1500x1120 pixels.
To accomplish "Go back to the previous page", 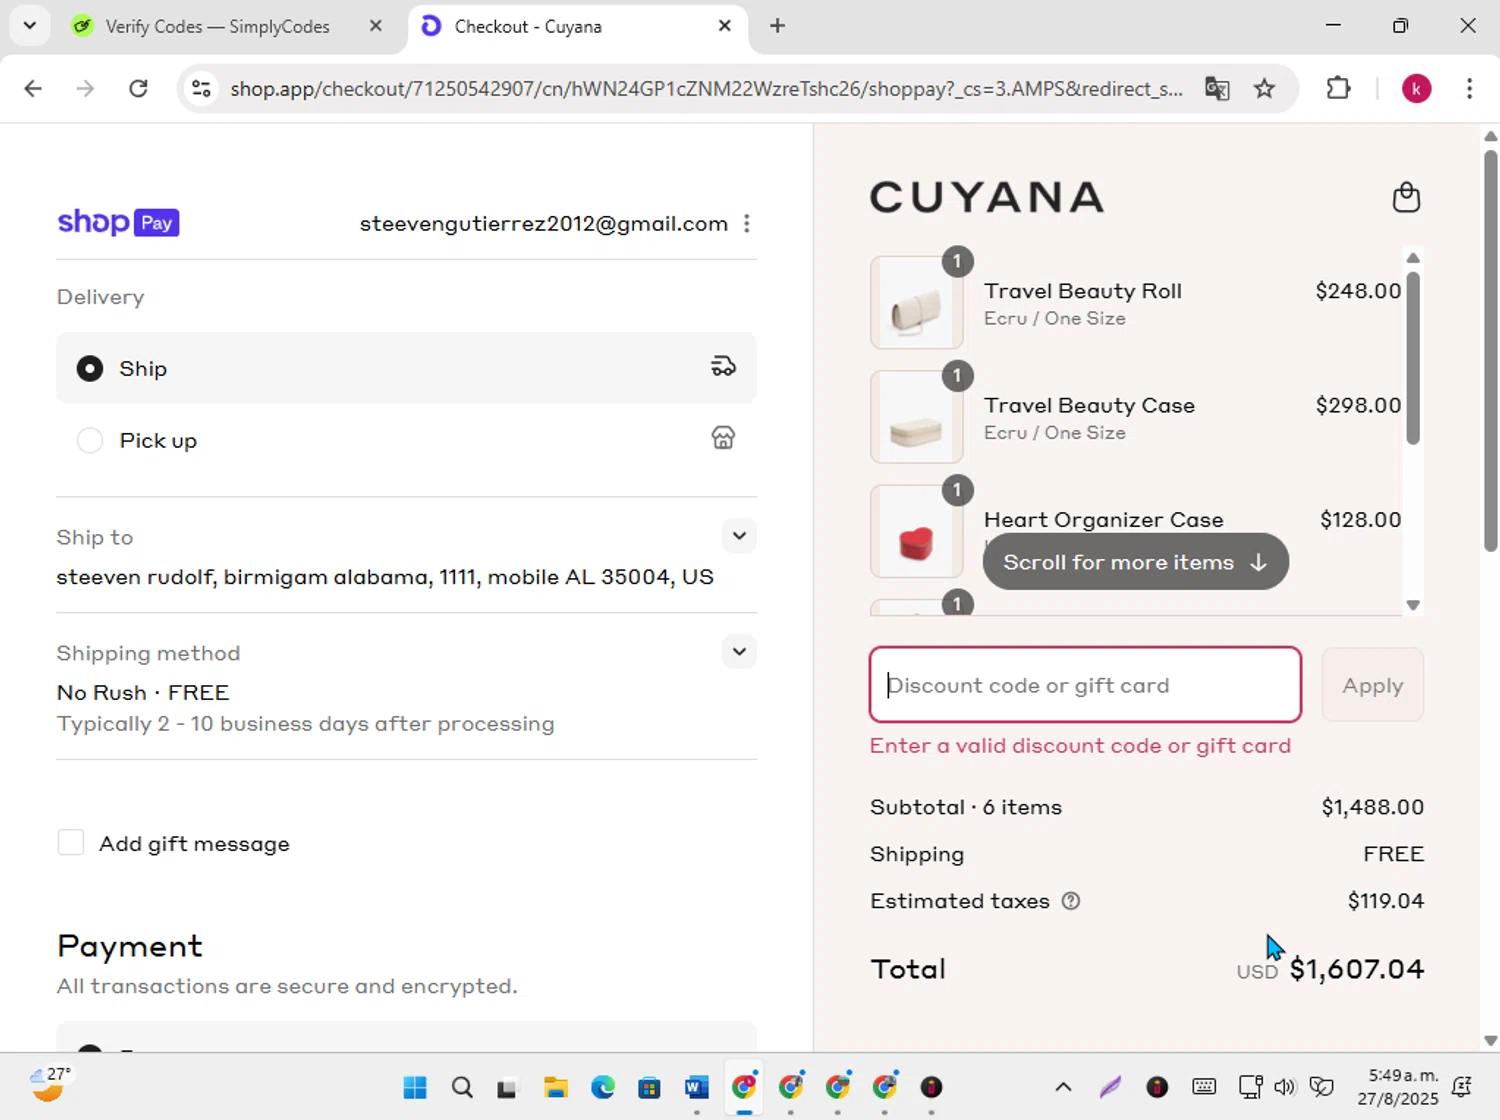I will (33, 89).
